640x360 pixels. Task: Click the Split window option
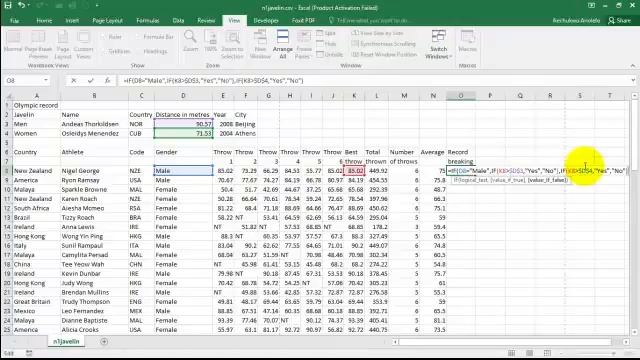[x=326, y=33]
